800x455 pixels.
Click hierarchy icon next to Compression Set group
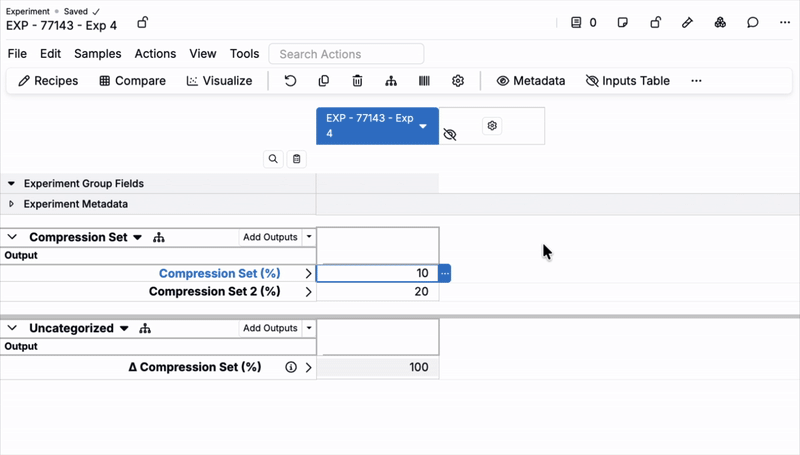[x=159, y=237]
